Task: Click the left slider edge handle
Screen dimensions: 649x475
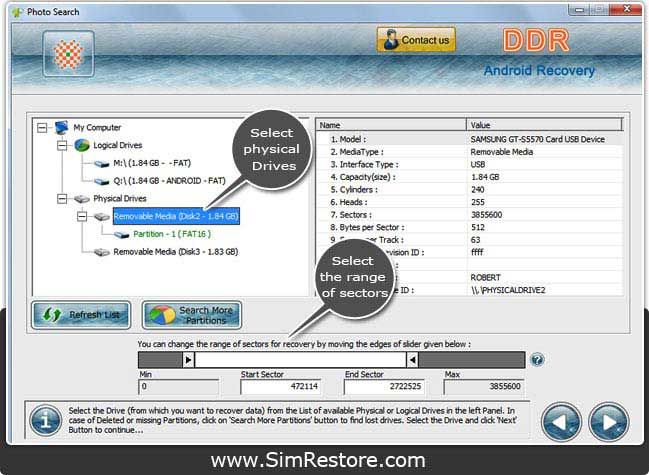Action: pos(188,360)
